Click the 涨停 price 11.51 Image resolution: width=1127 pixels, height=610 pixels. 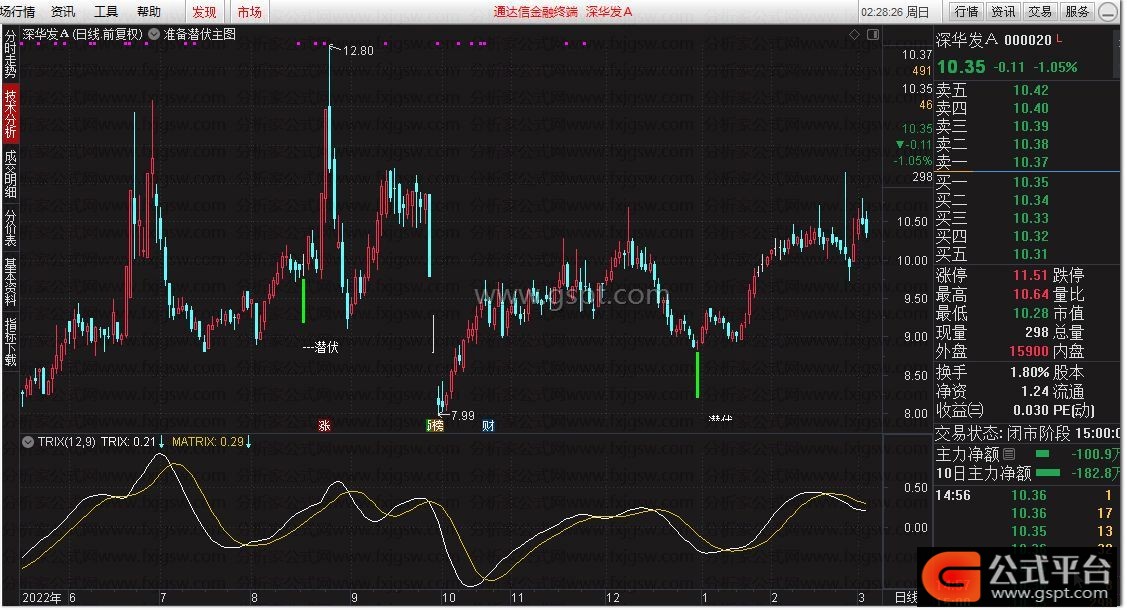pos(1031,276)
